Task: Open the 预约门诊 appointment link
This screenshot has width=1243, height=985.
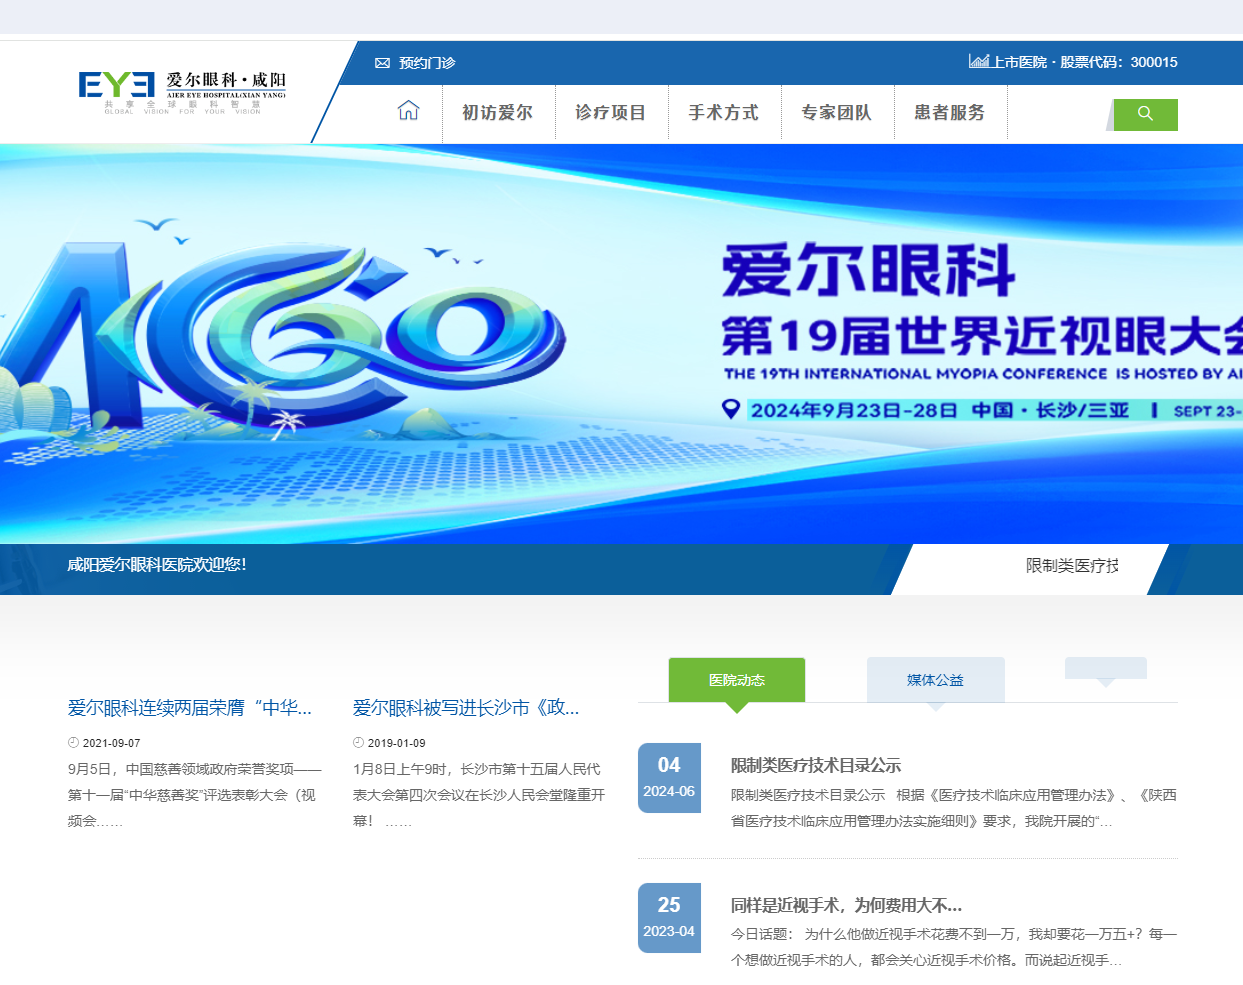Action: tap(427, 63)
